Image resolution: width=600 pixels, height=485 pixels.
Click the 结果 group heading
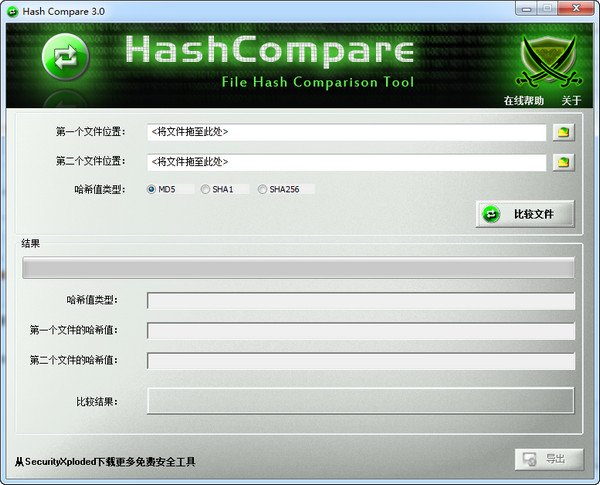tap(31, 243)
